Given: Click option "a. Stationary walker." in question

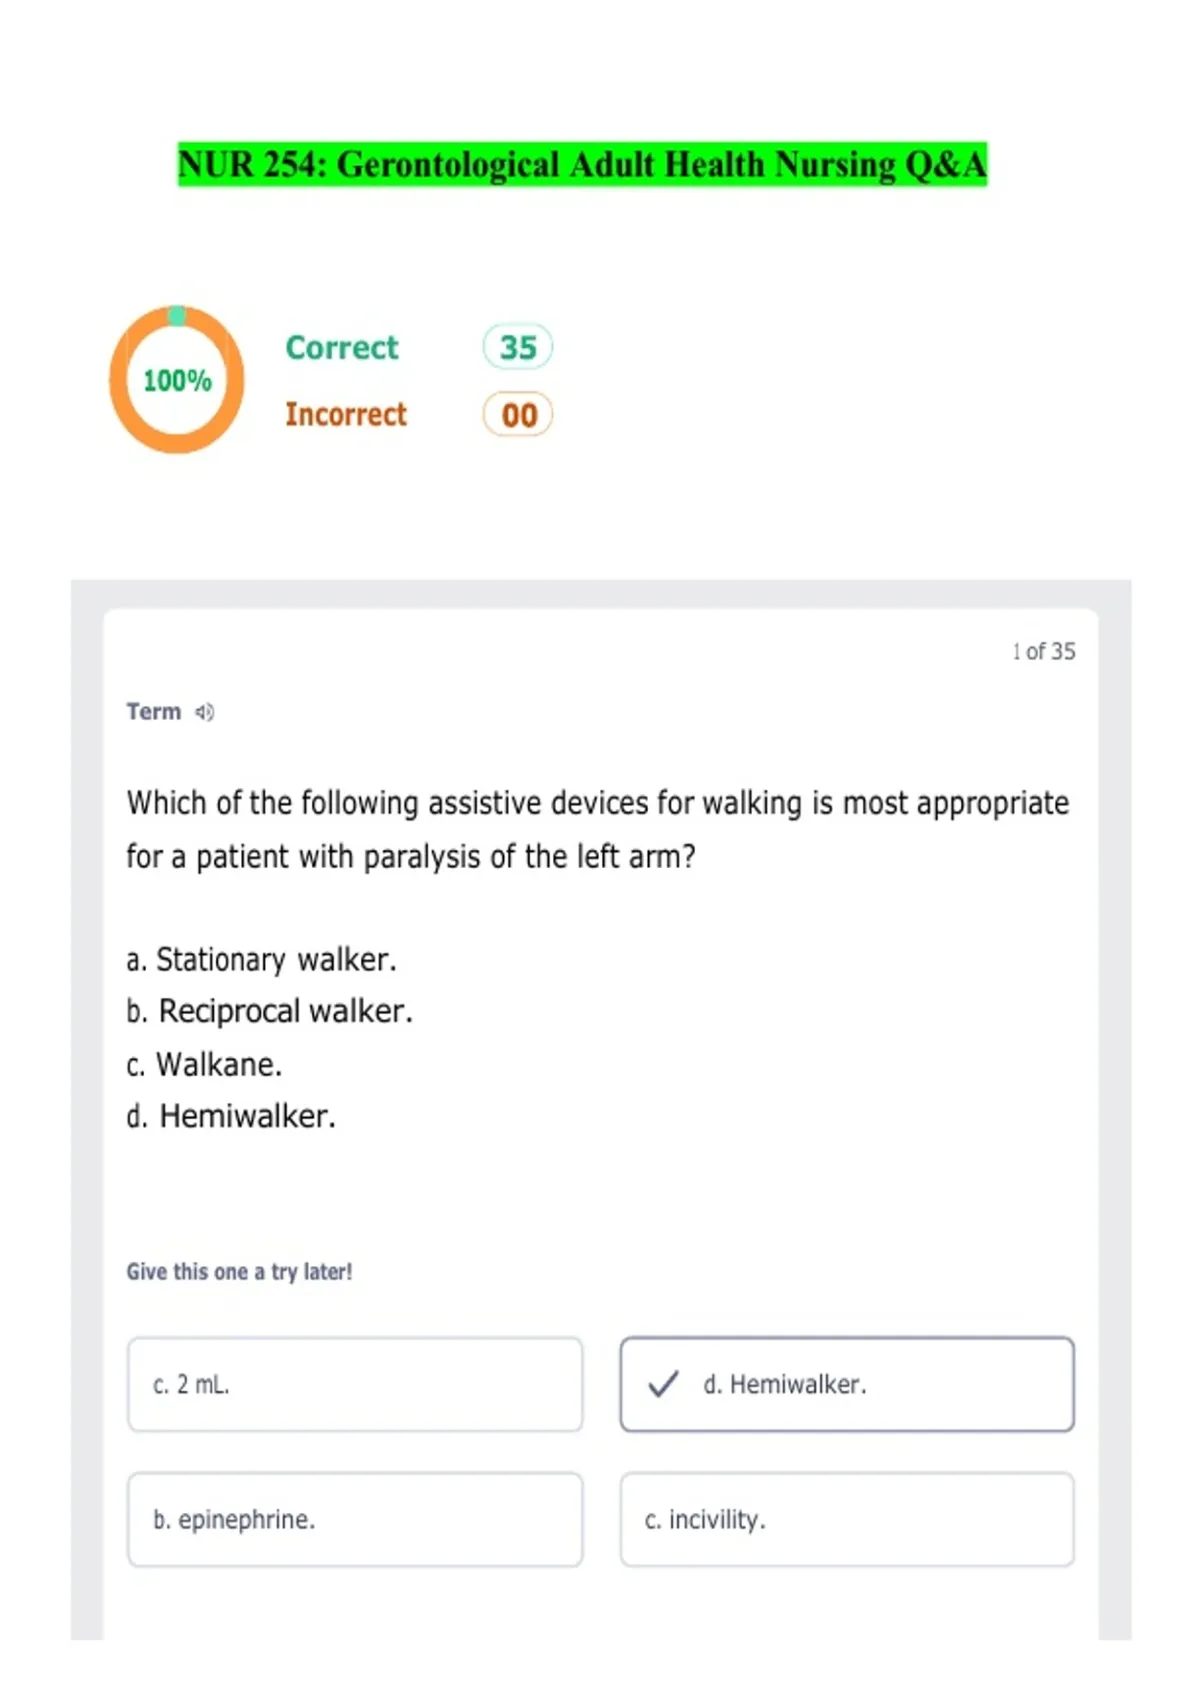Looking at the screenshot, I should 262,960.
